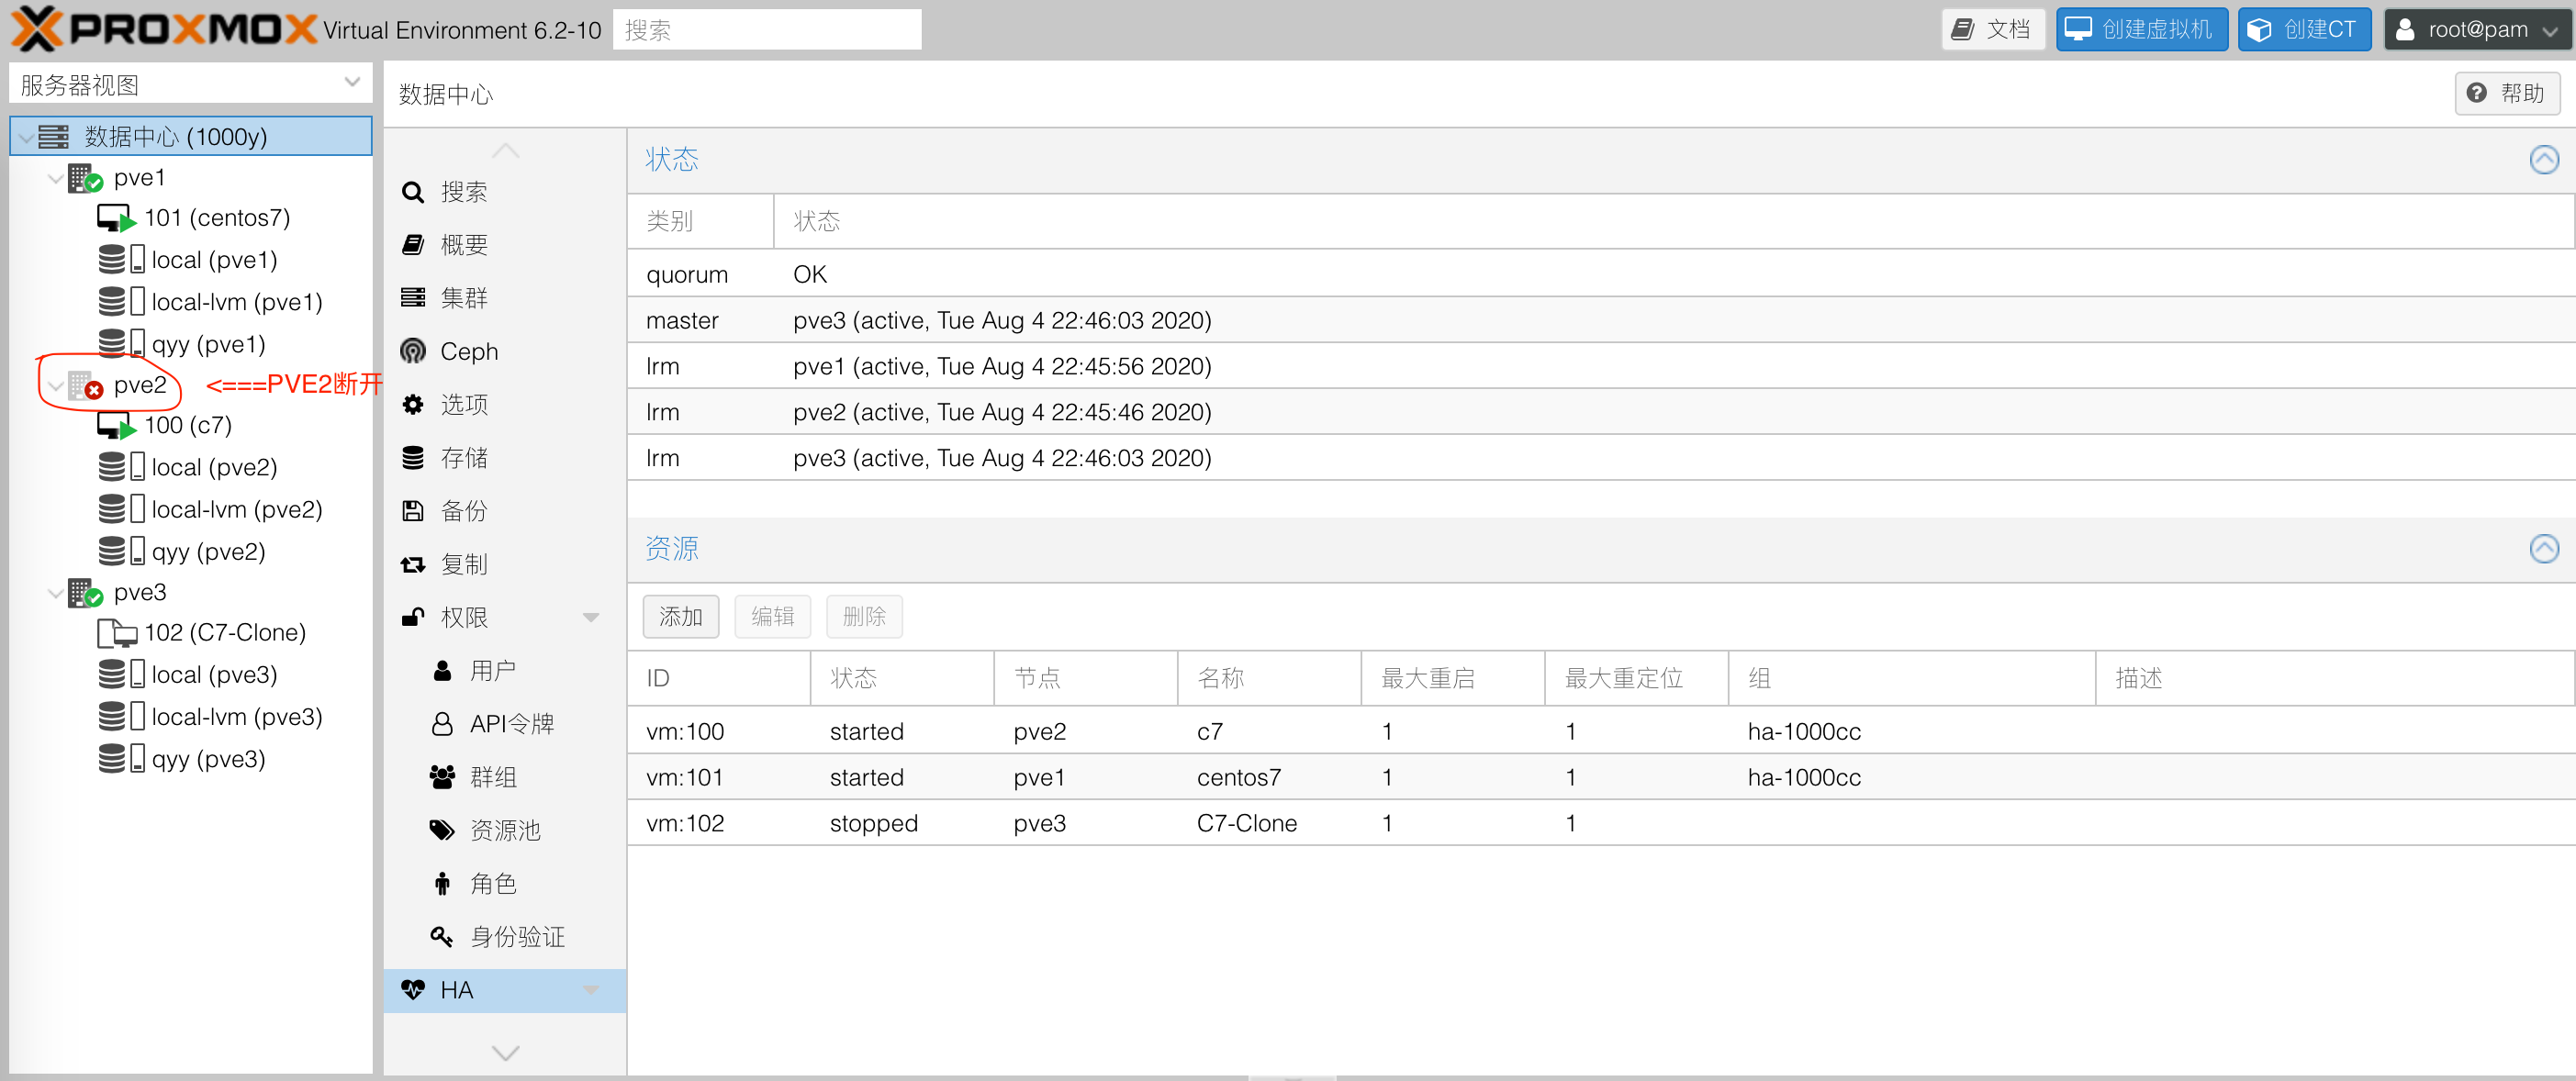Image resolution: width=2576 pixels, height=1081 pixels.
Task: Click the floppy icon beside 备份
Action: pyautogui.click(x=412, y=511)
